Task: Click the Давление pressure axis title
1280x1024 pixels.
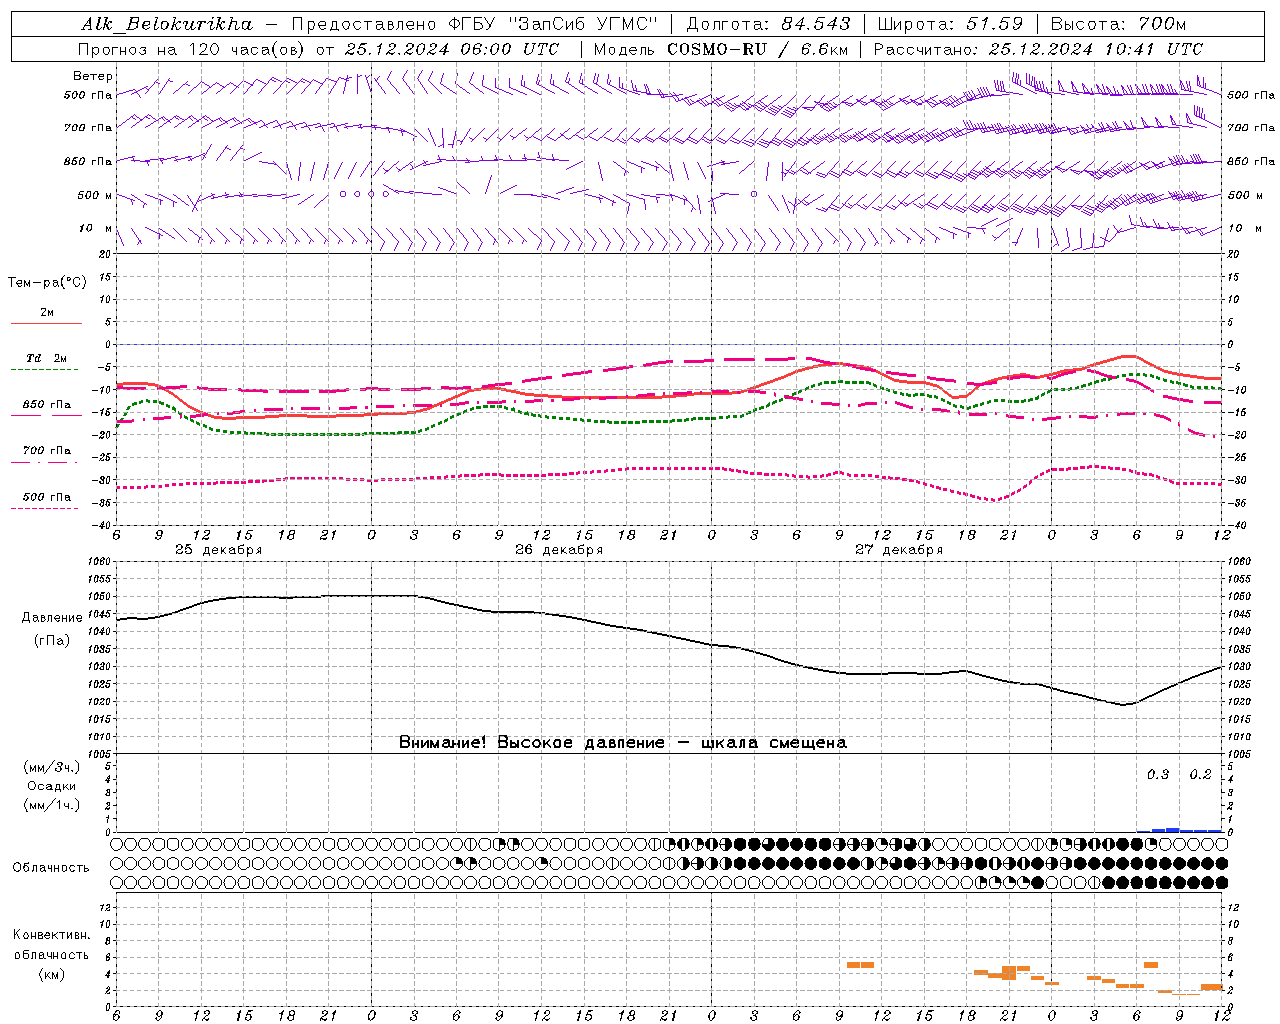Action: click(x=52, y=618)
